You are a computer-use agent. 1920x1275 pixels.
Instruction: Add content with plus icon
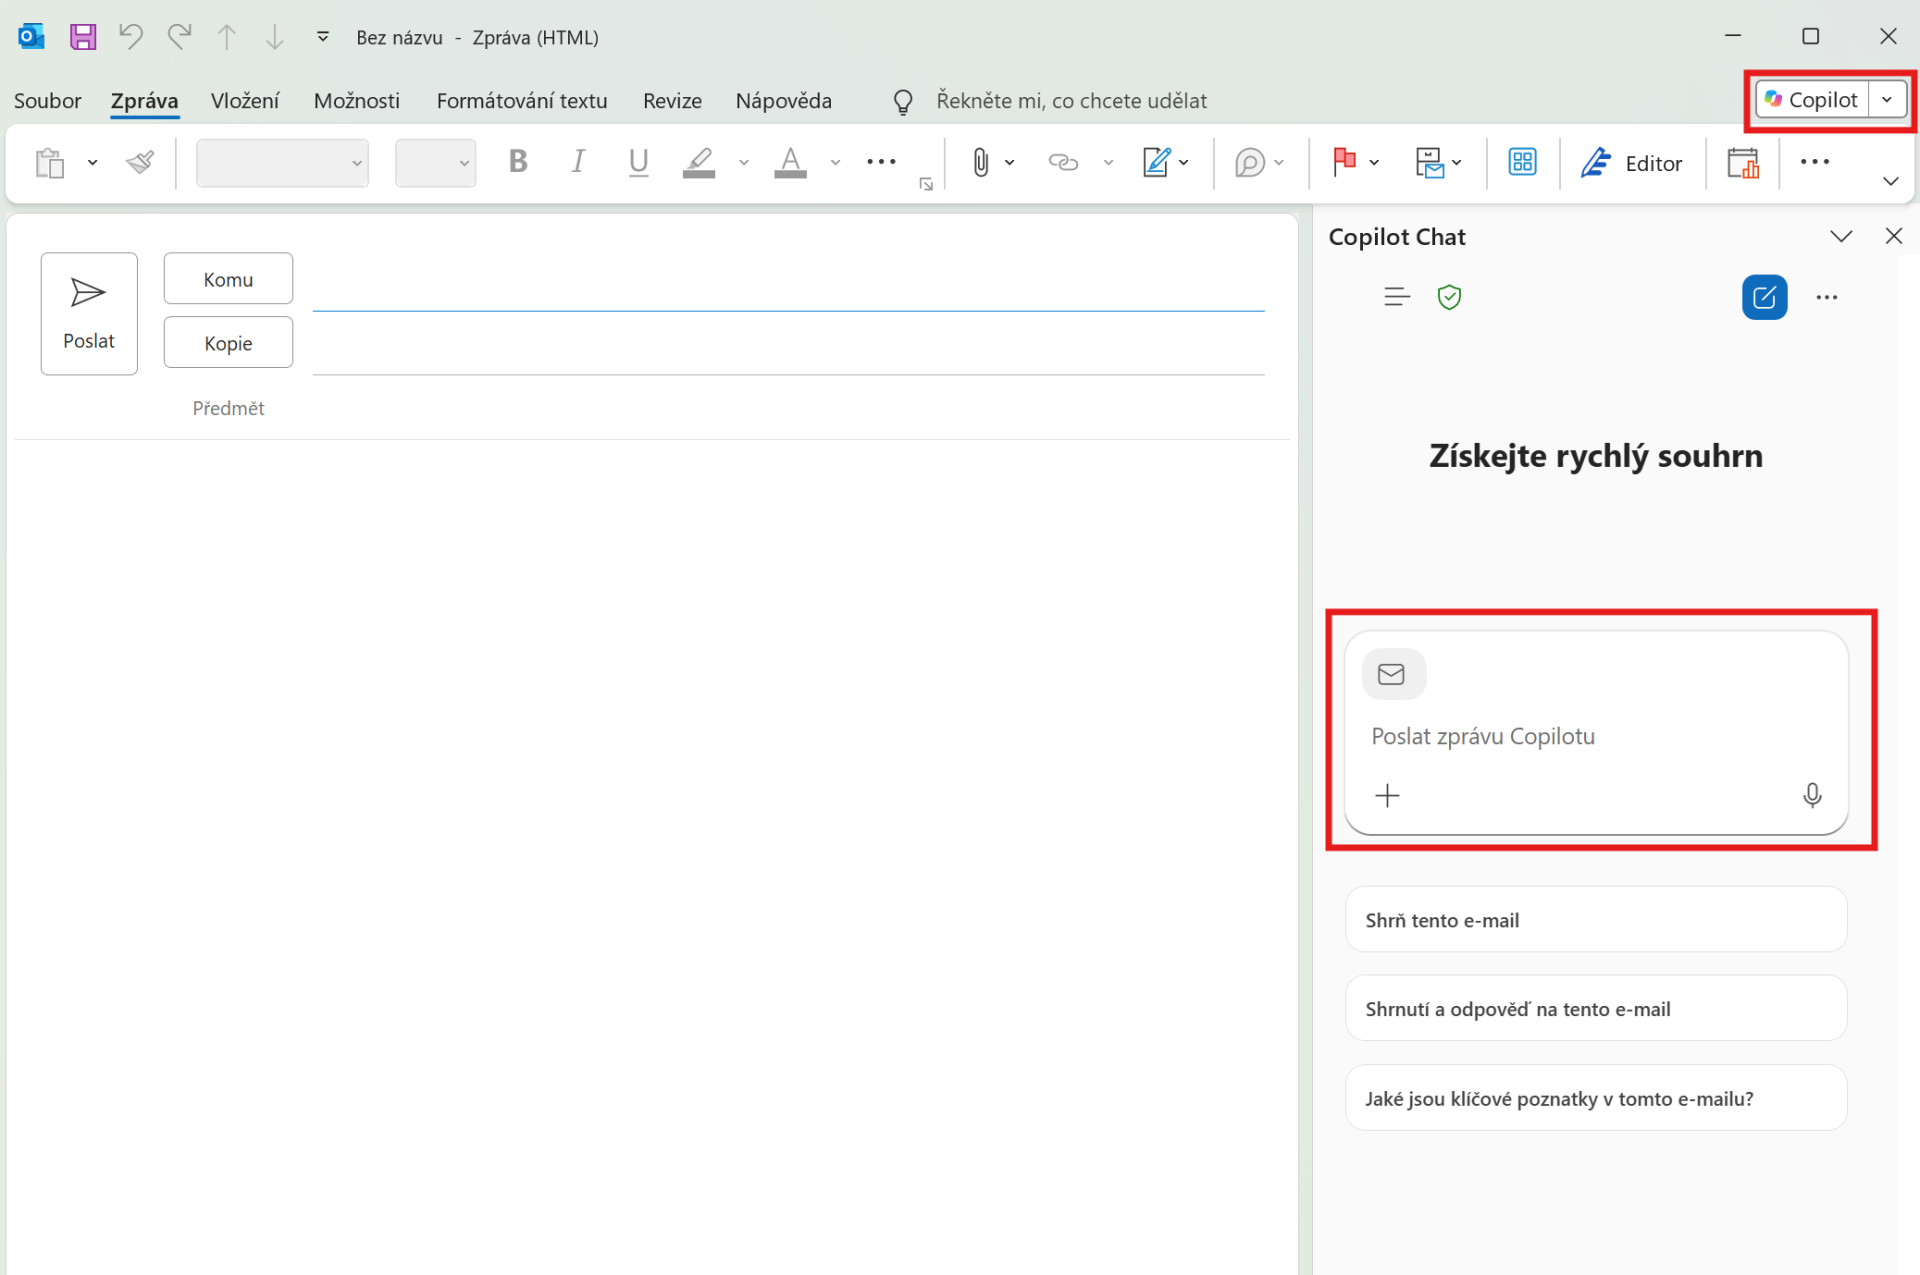pos(1387,795)
